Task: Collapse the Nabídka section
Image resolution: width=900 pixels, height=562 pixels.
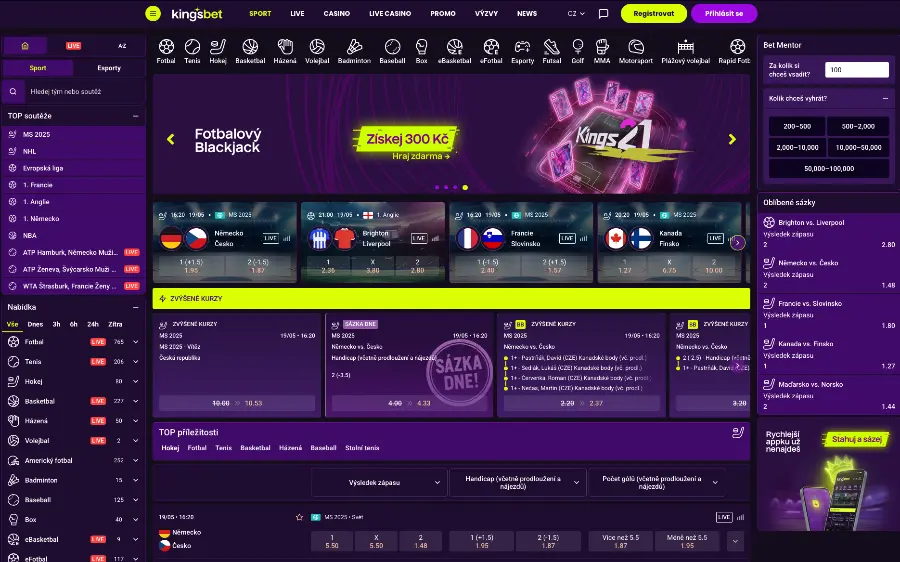Action: [x=135, y=307]
